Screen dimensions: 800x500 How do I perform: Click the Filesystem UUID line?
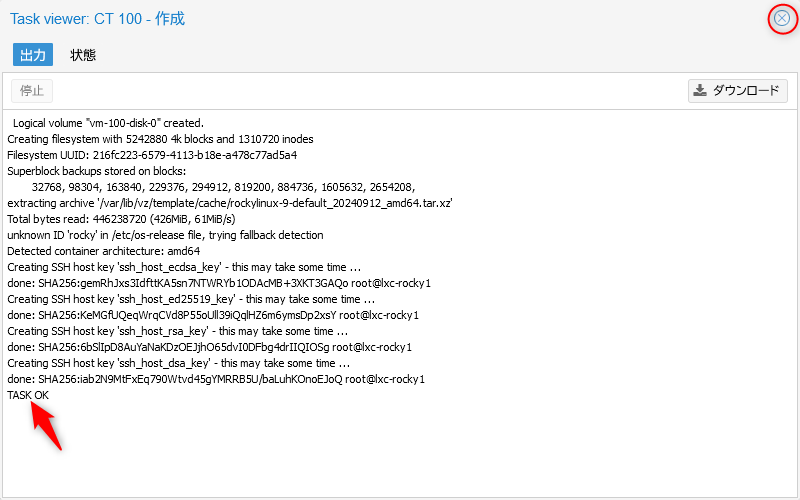click(x=152, y=155)
